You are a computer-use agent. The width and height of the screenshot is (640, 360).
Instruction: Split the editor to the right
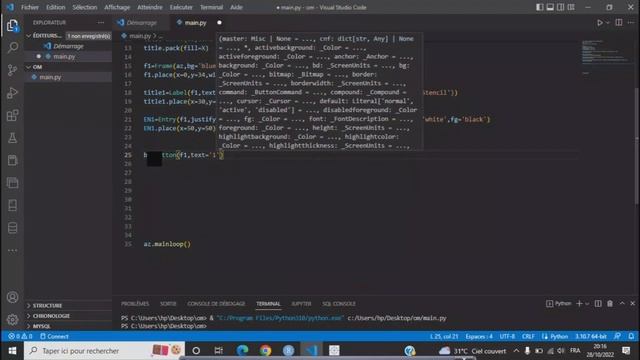point(619,23)
